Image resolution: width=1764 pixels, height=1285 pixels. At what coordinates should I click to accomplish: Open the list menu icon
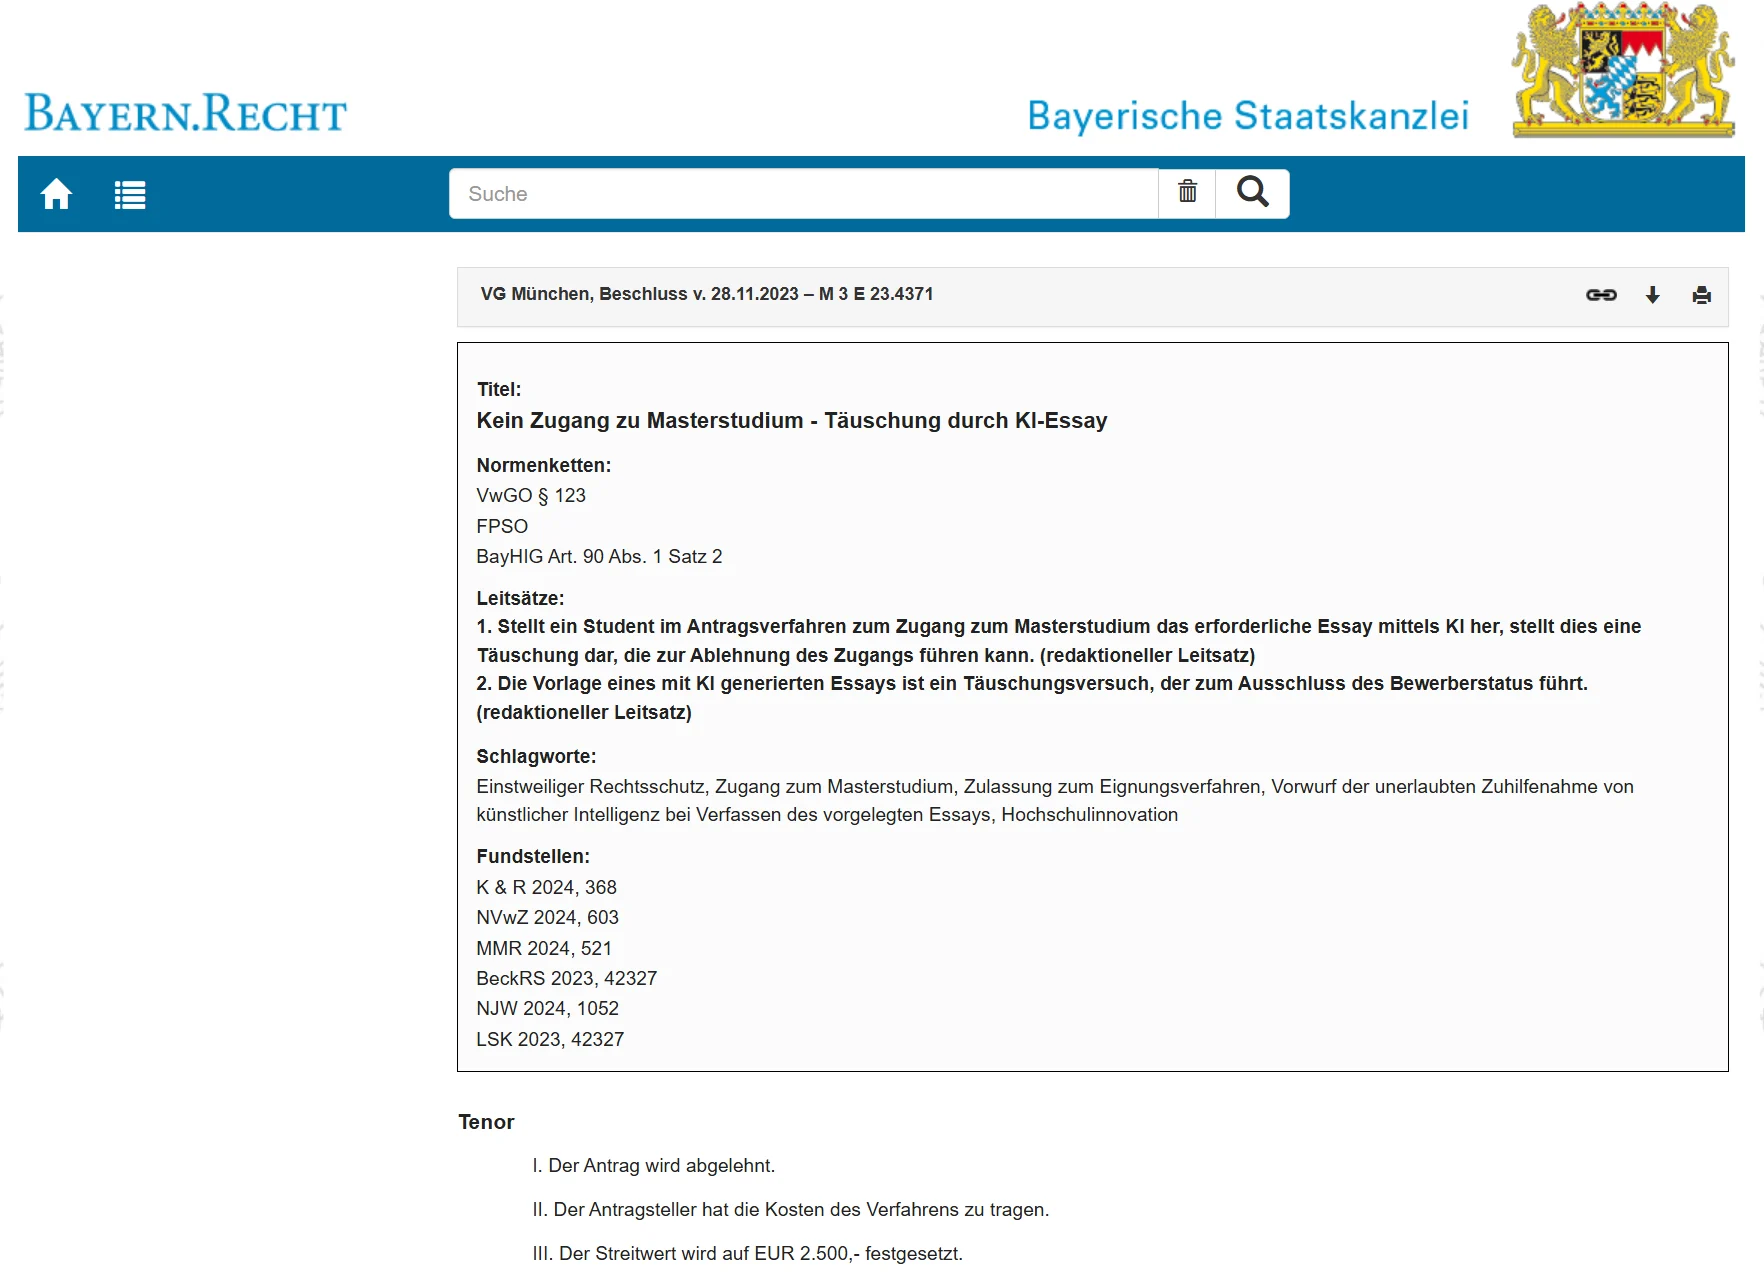coord(130,194)
